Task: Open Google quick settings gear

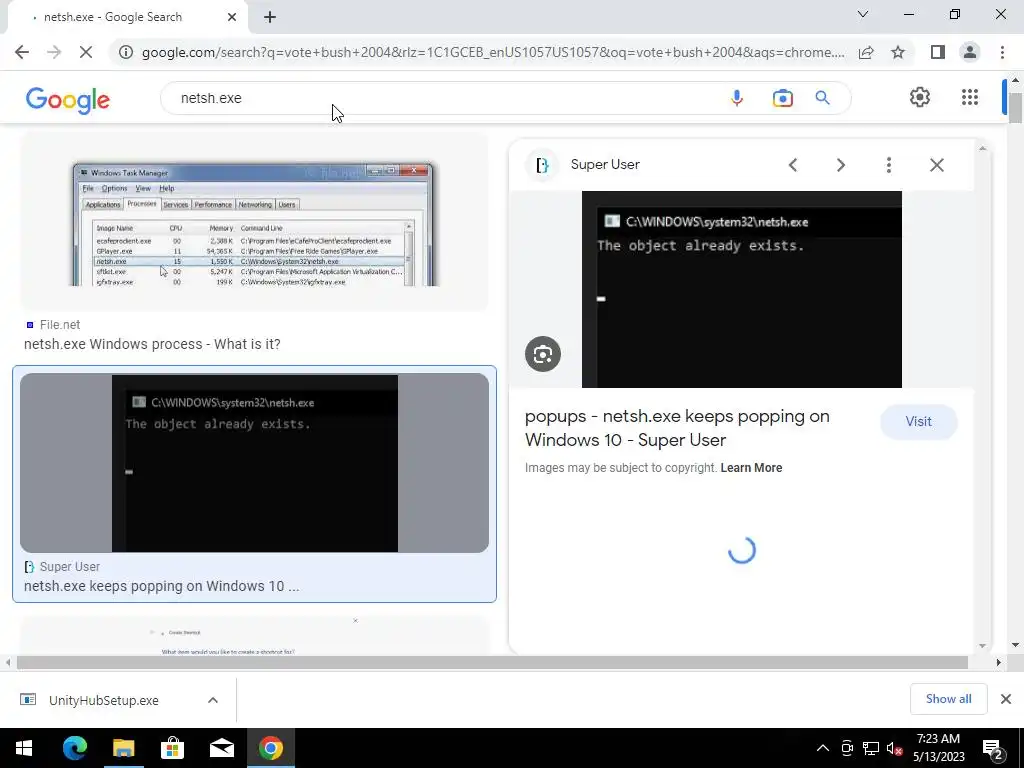Action: click(x=920, y=97)
